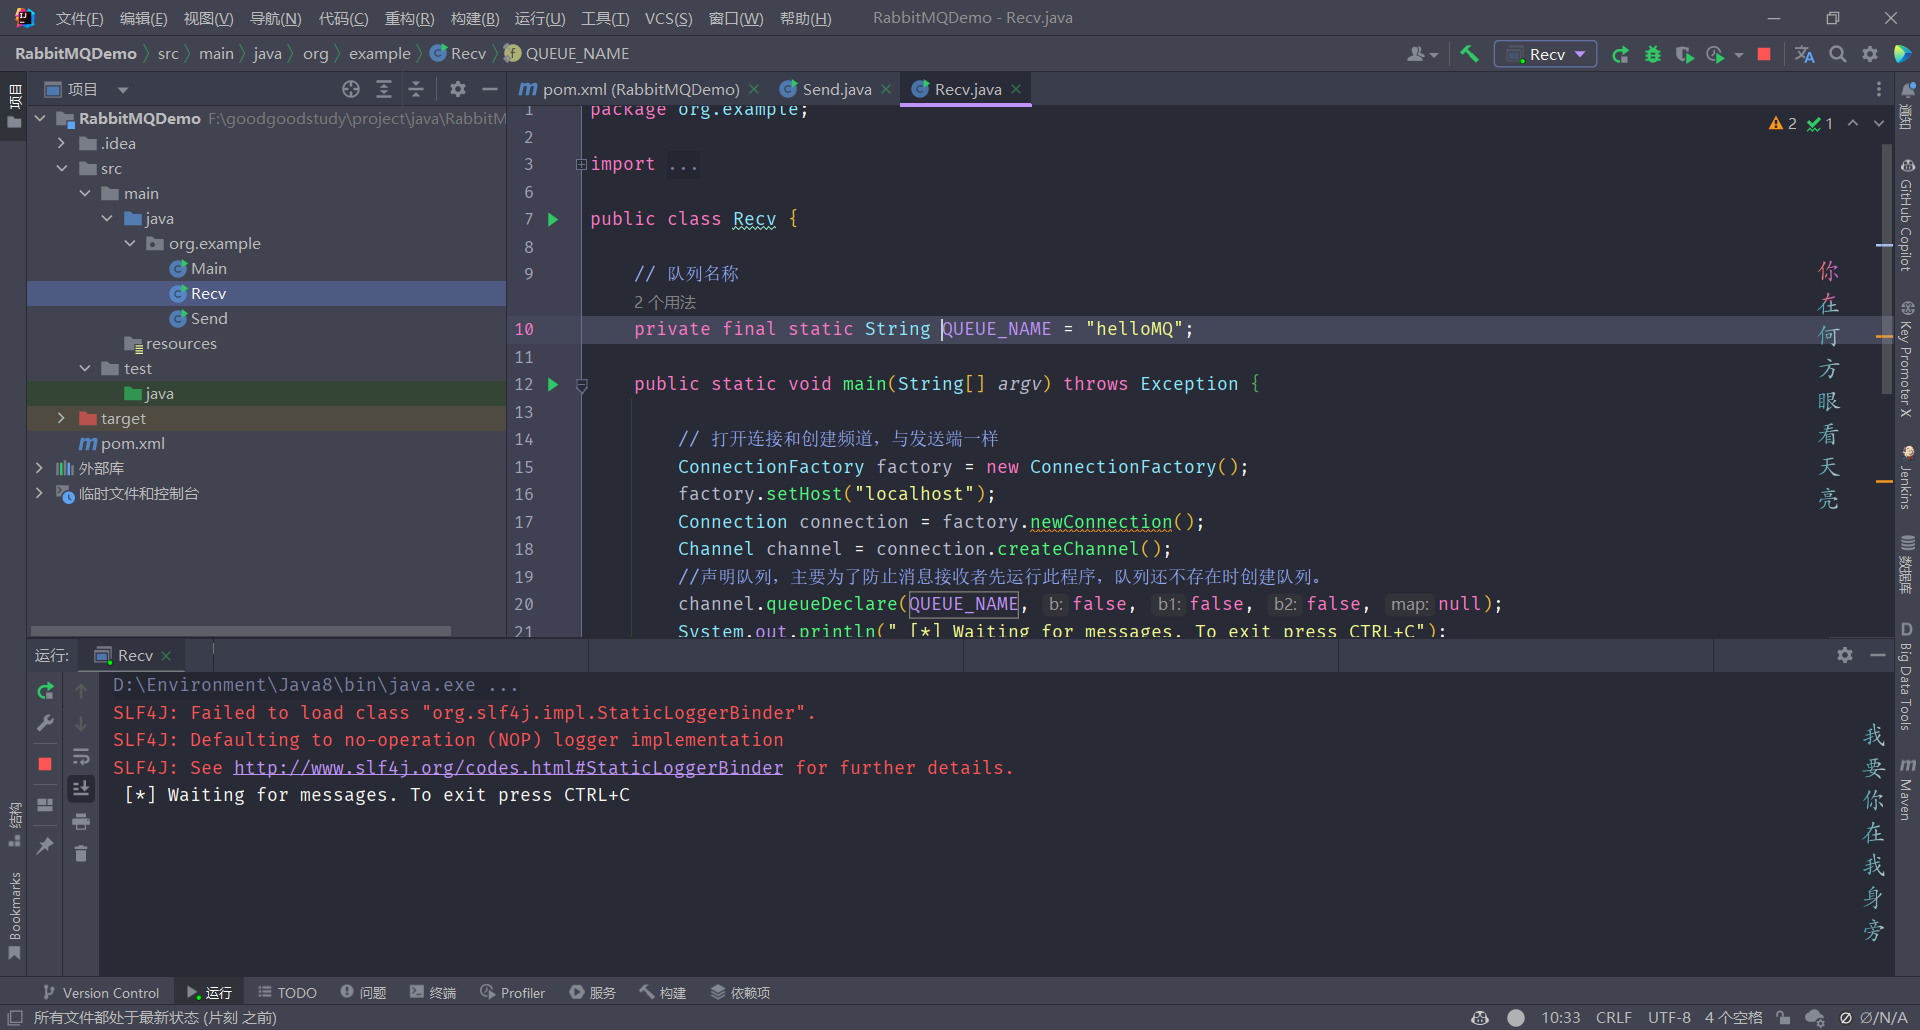Screen dimensions: 1920x1030
Task: Open the TODO tool window
Action: point(287,992)
